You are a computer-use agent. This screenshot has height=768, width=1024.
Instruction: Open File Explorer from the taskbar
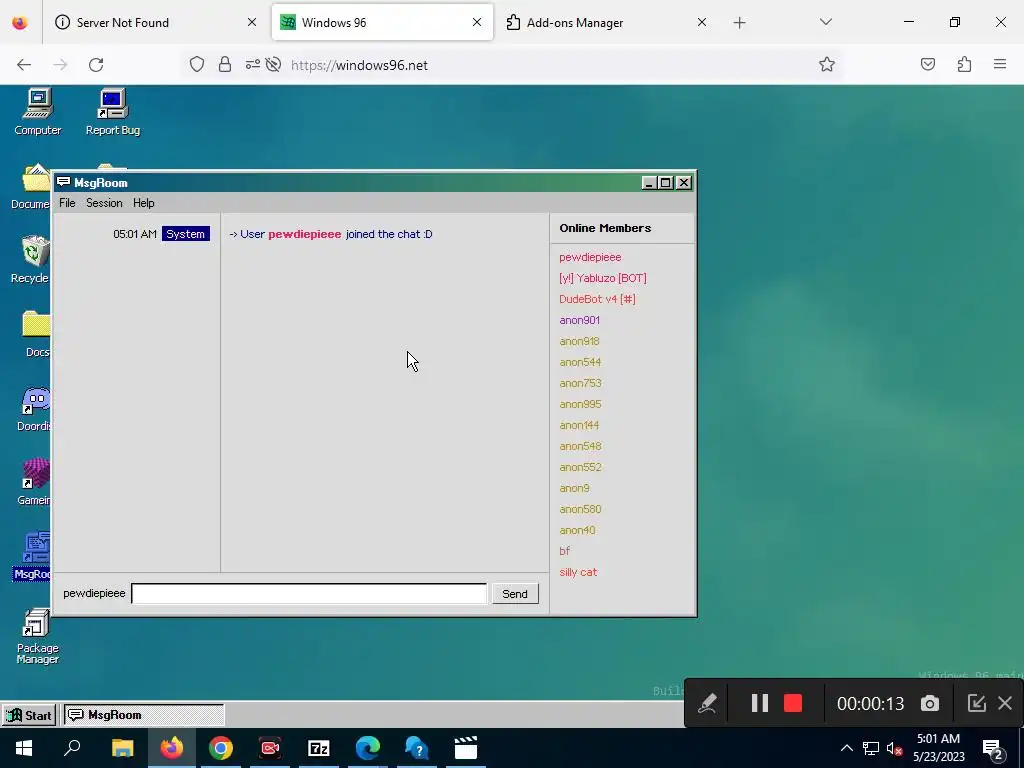click(x=122, y=748)
